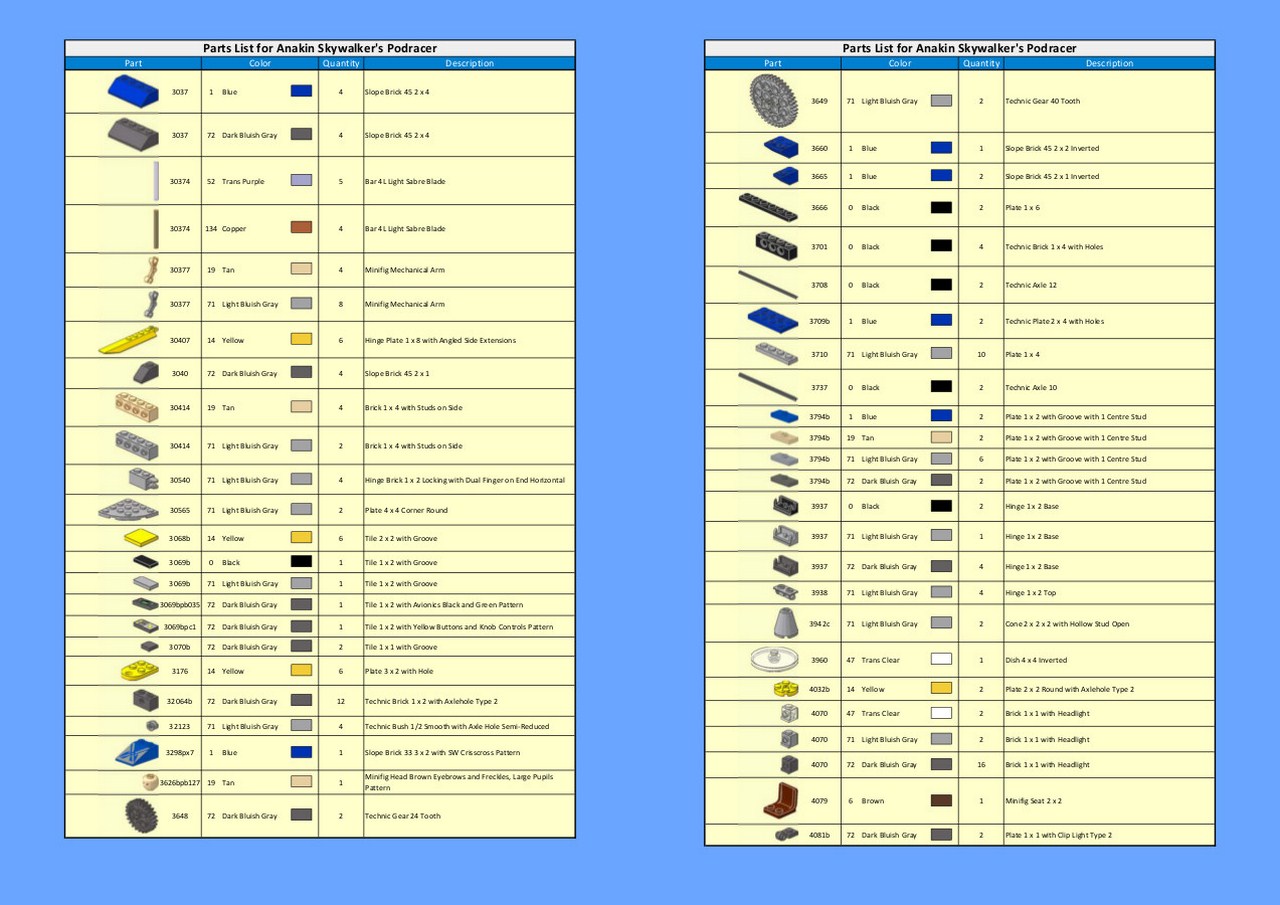This screenshot has height=905, width=1280.
Task: Click the 4081b clip light plate image
Action: (786, 835)
